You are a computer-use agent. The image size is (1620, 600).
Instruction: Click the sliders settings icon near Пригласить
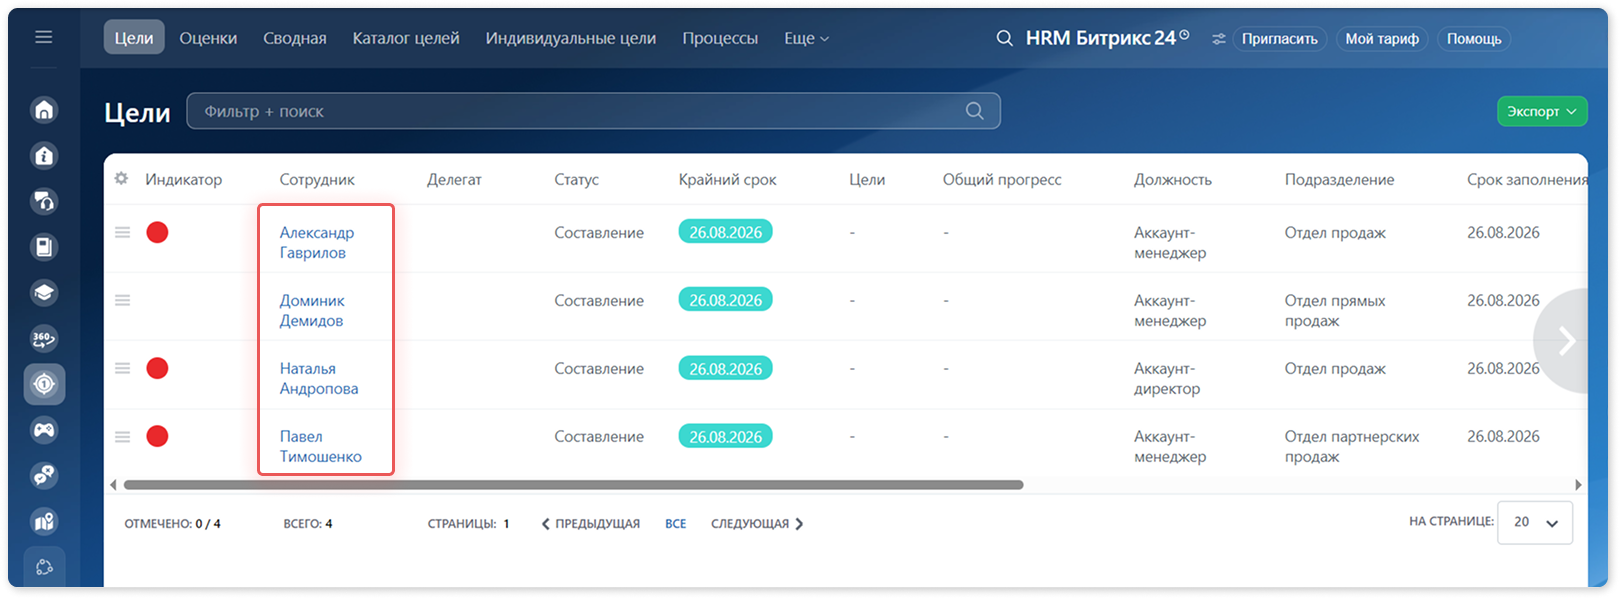(1218, 39)
